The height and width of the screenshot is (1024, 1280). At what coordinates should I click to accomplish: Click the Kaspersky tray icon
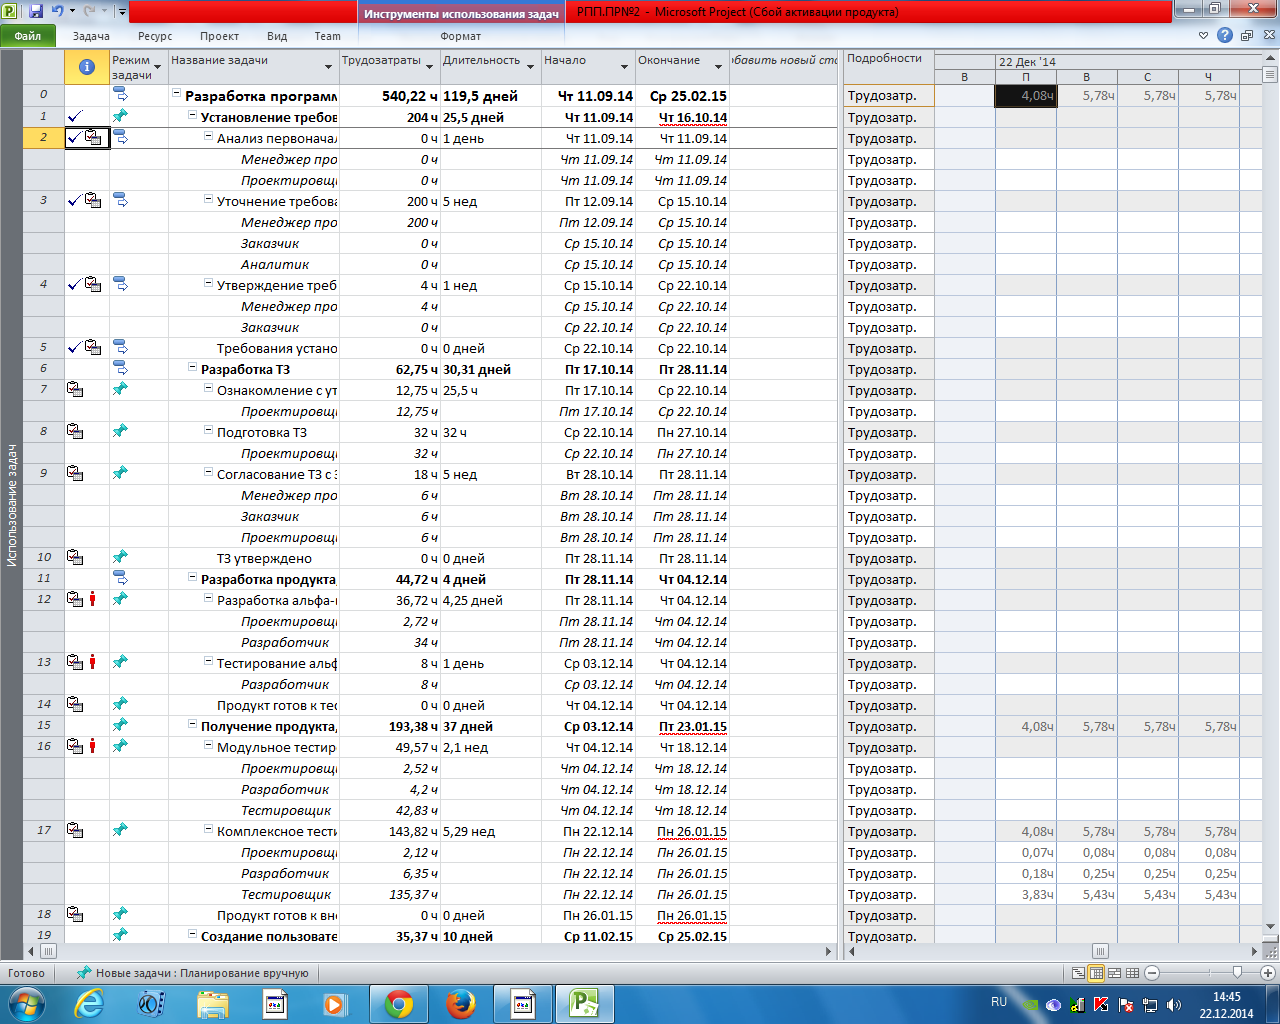1101,1005
